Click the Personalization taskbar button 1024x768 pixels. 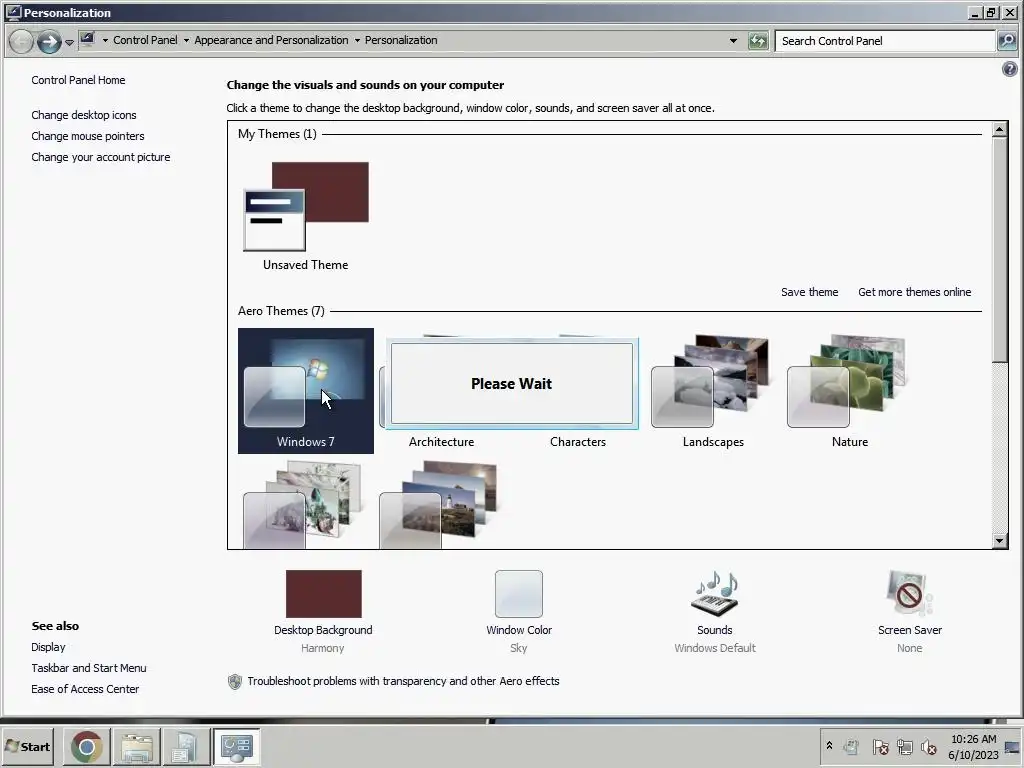click(x=236, y=746)
